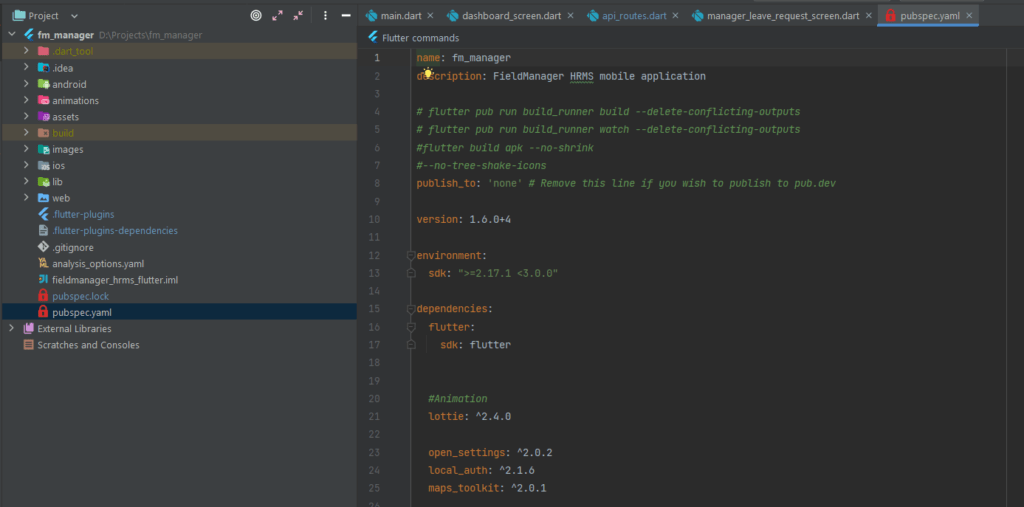The image size is (1024, 507).
Task: Expand the build folder
Action: coord(26,133)
